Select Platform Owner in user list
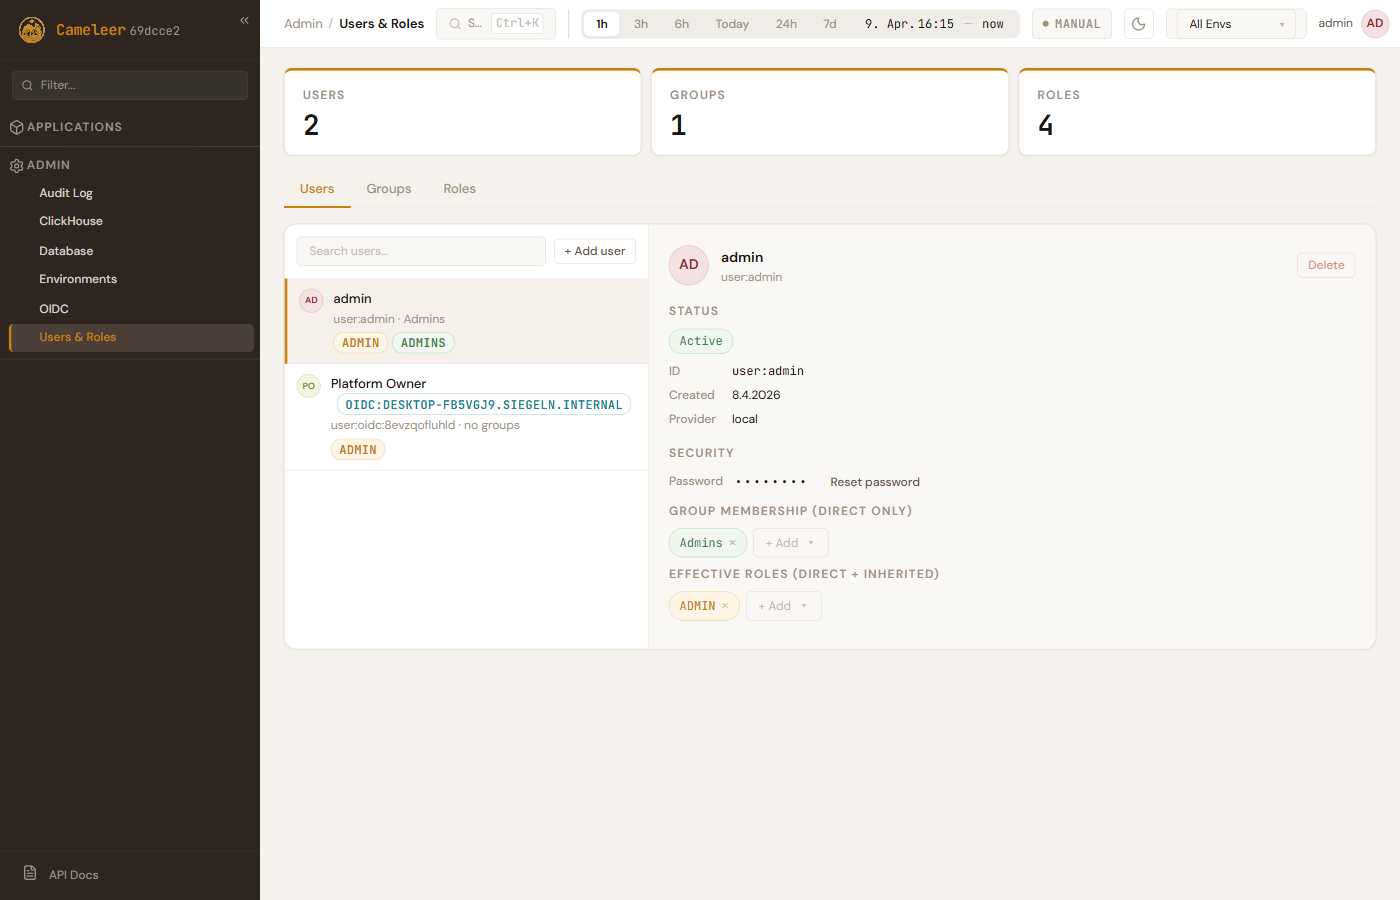 pyautogui.click(x=378, y=384)
